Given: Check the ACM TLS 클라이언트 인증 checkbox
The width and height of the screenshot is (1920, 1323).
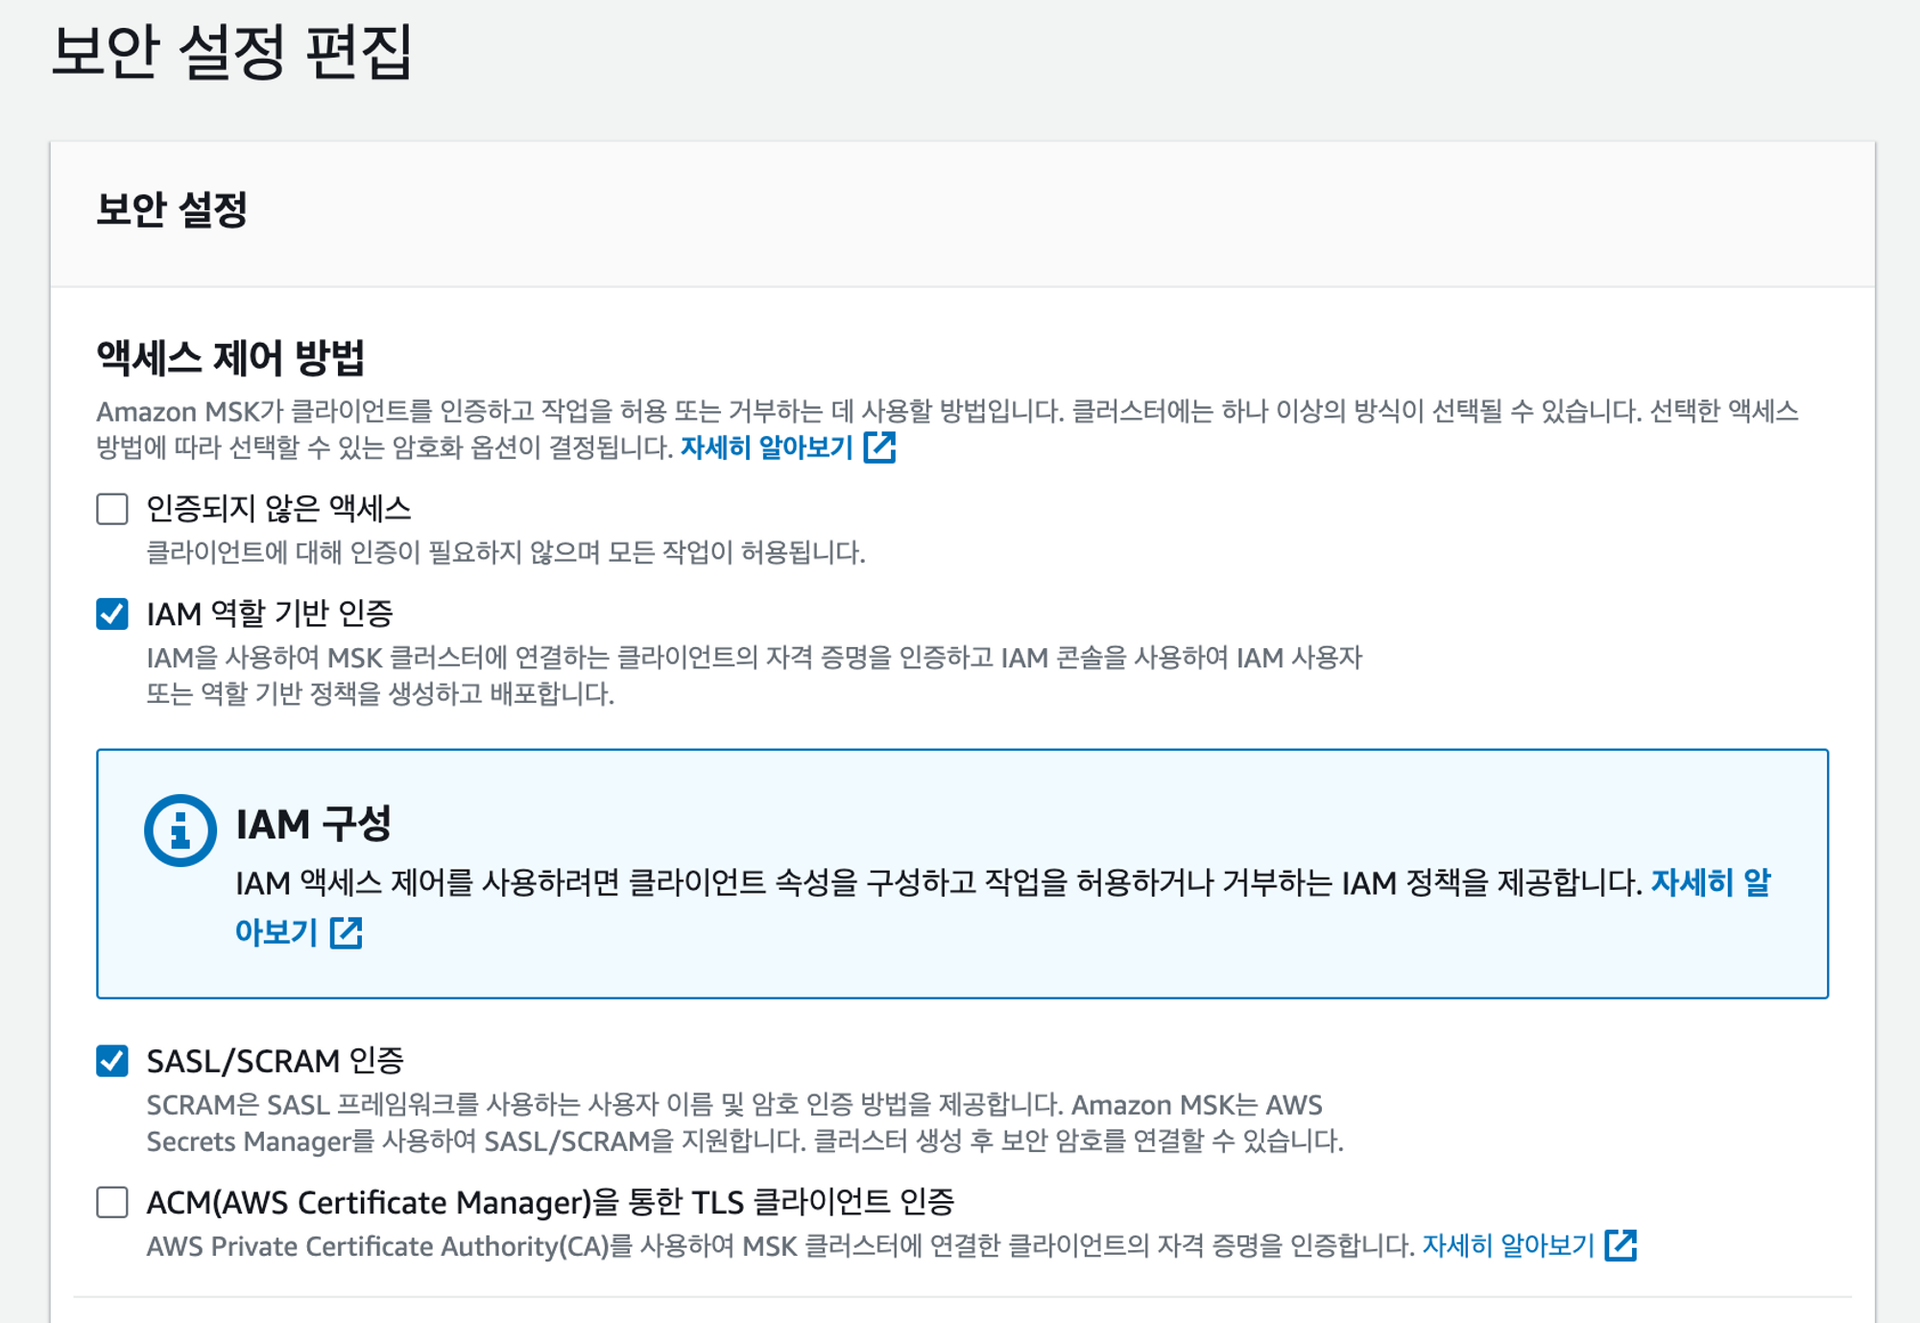Looking at the screenshot, I should (x=112, y=1202).
